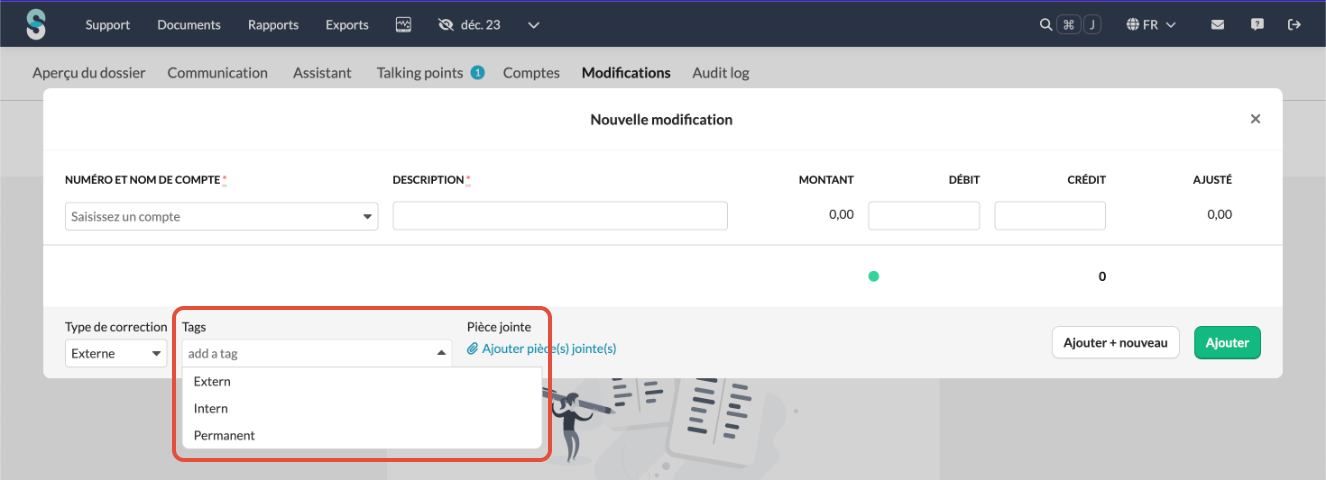The image size is (1326, 480).
Task: Close the Nouvelle modification dialog
Action: pyautogui.click(x=1255, y=119)
